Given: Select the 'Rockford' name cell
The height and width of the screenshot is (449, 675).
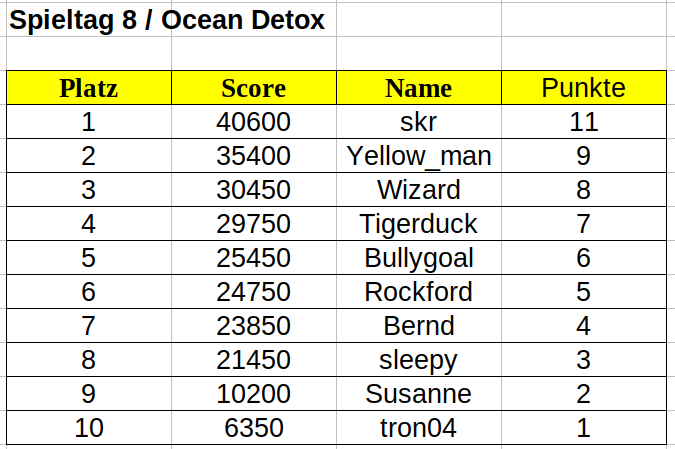Looking at the screenshot, I should [418, 292].
